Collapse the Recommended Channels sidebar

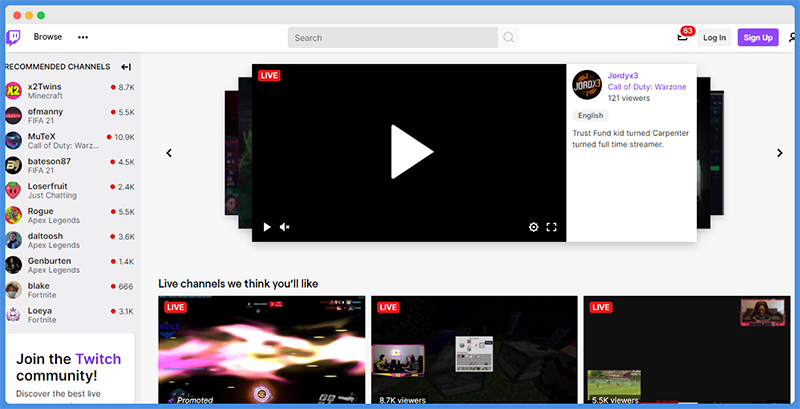[126, 67]
